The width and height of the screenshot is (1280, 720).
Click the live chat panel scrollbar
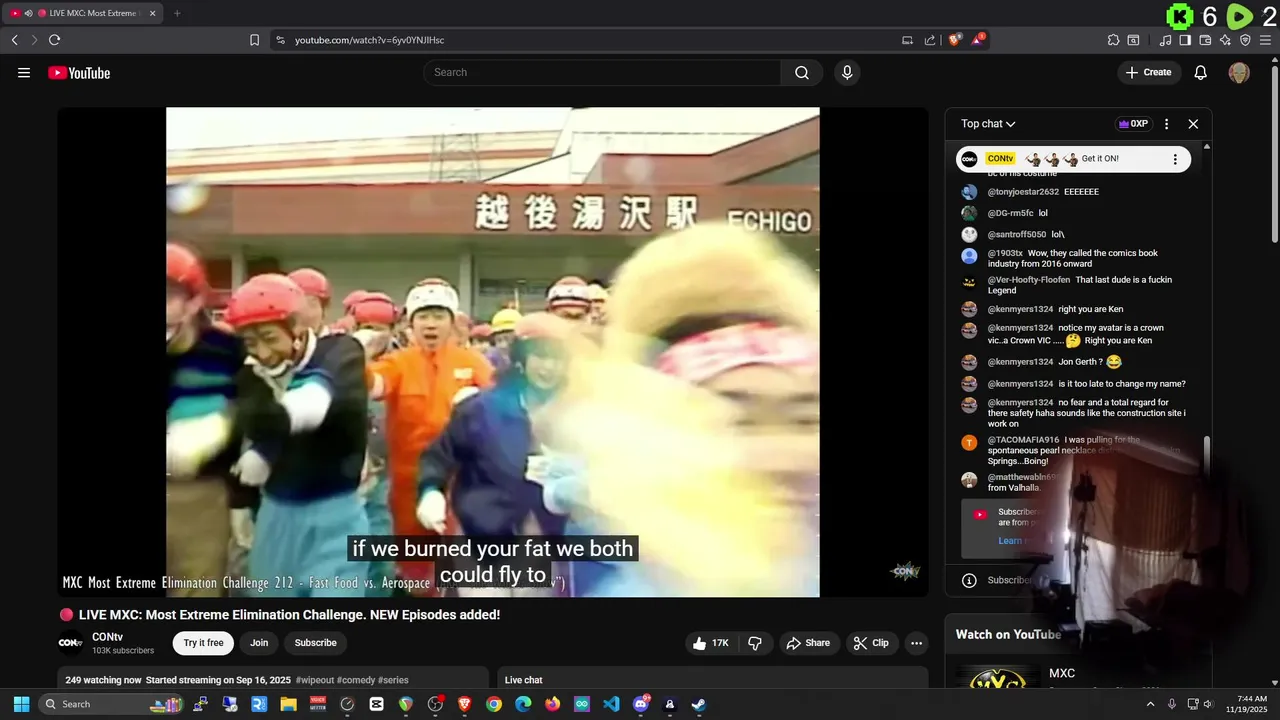pyautogui.click(x=1206, y=455)
